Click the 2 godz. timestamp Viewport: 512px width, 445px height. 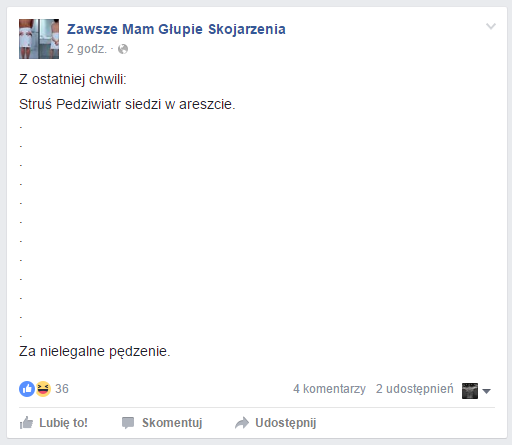pos(87,49)
